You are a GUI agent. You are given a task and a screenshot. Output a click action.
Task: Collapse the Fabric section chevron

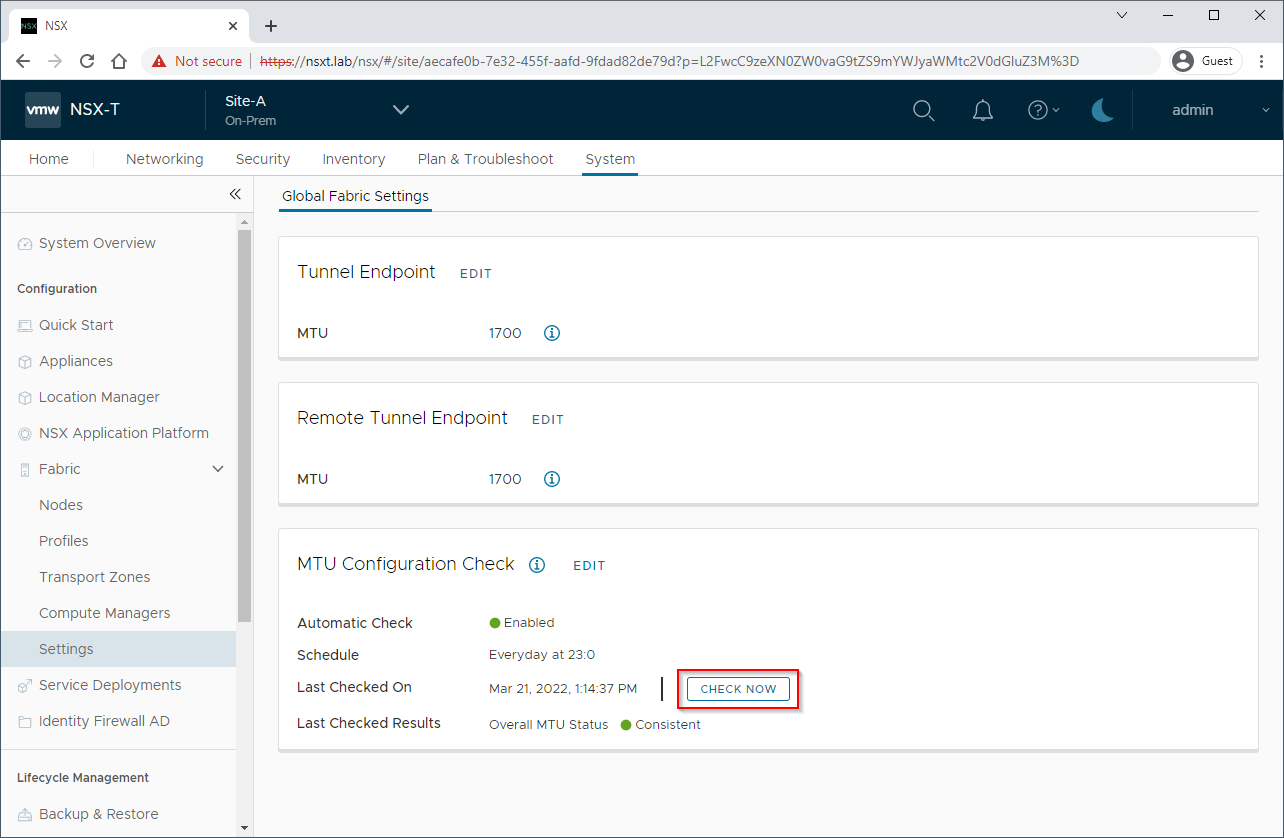pyautogui.click(x=218, y=469)
